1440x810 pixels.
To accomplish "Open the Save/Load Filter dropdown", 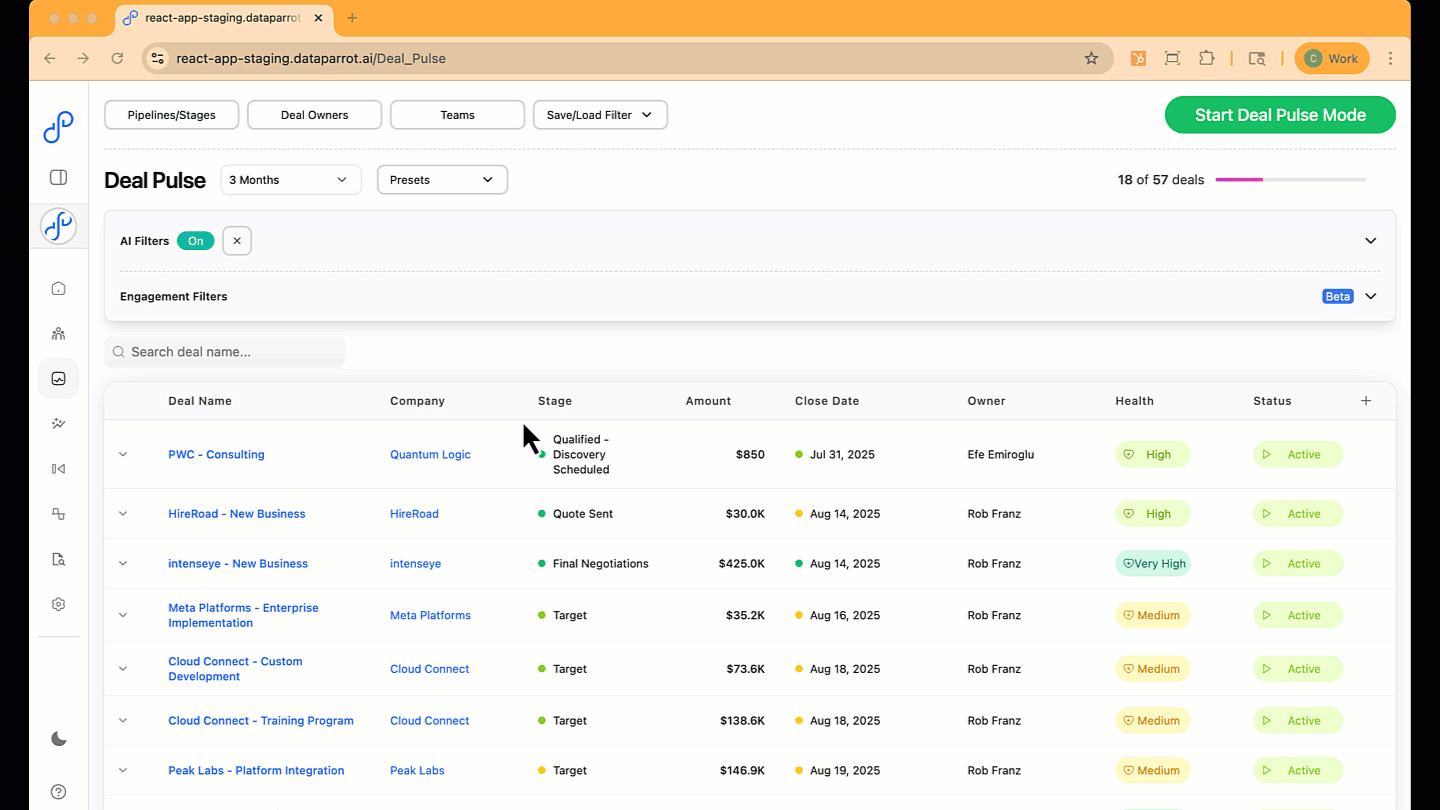I will pyautogui.click(x=600, y=114).
